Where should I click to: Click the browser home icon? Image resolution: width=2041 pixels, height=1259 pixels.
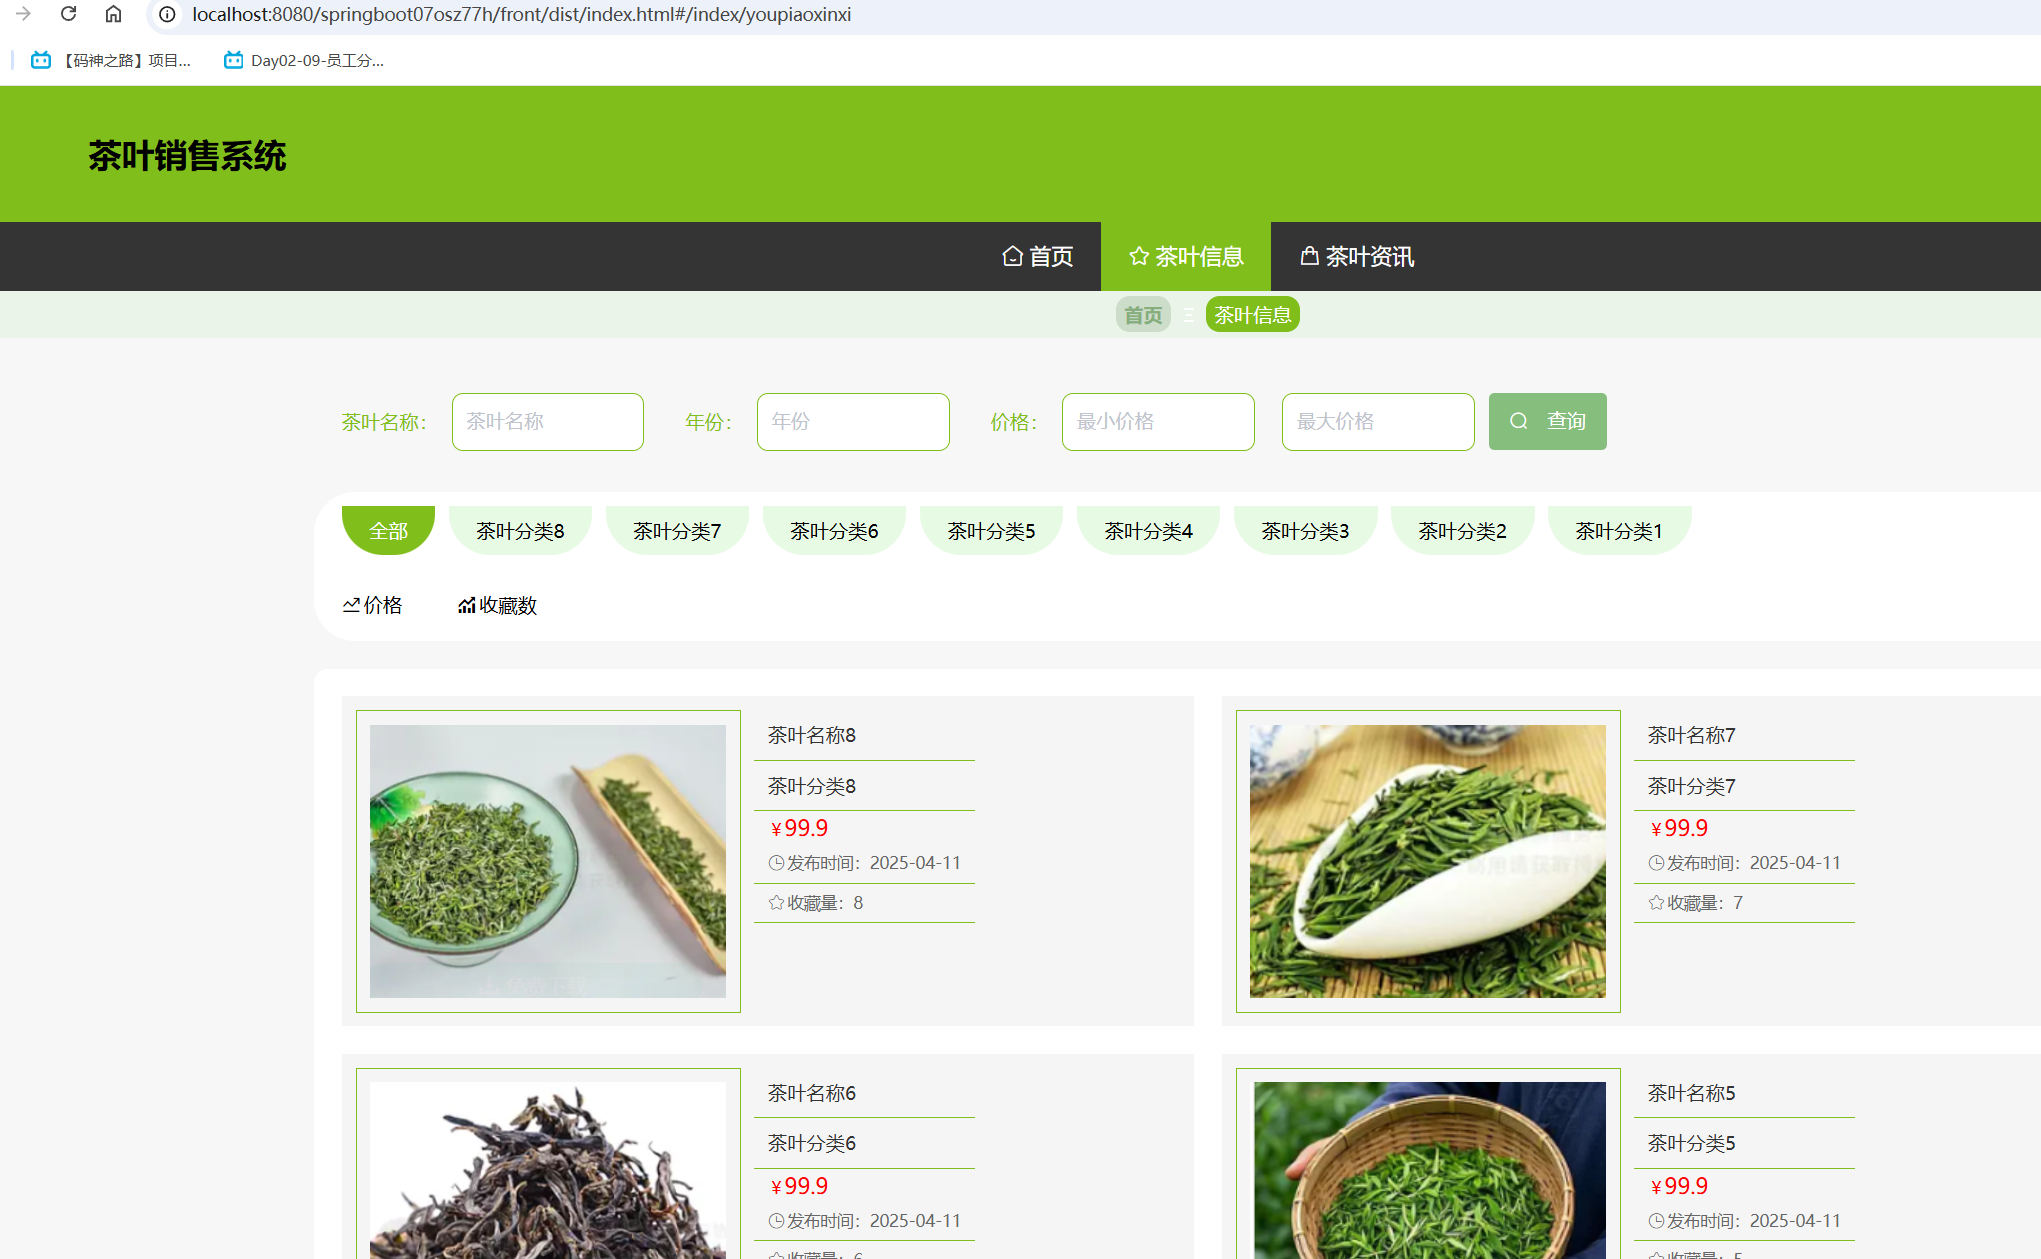pyautogui.click(x=113, y=14)
